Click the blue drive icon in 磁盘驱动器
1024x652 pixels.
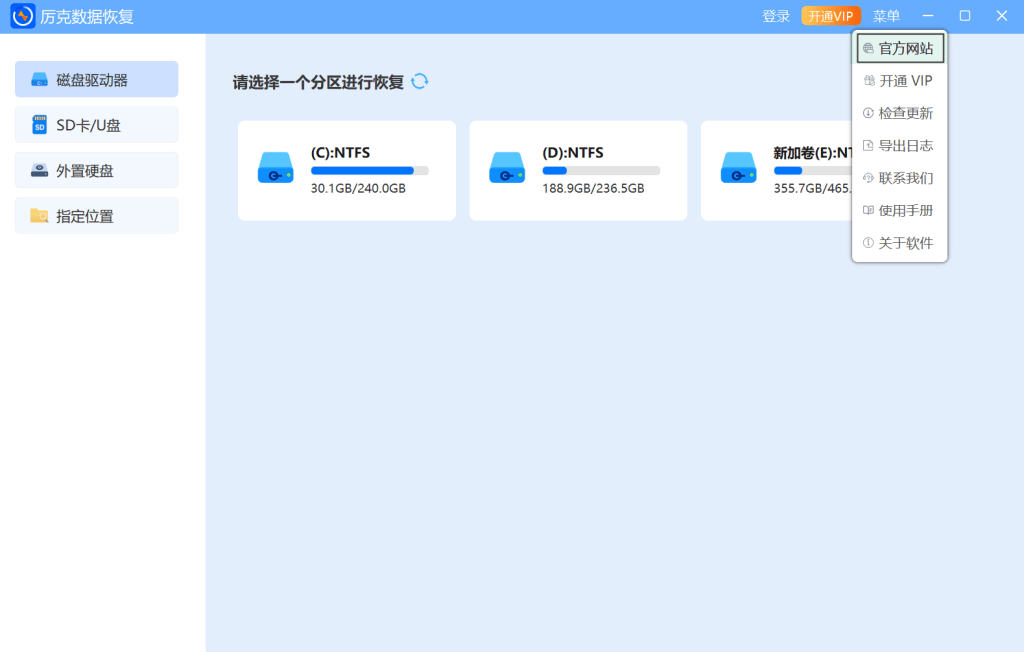click(40, 80)
